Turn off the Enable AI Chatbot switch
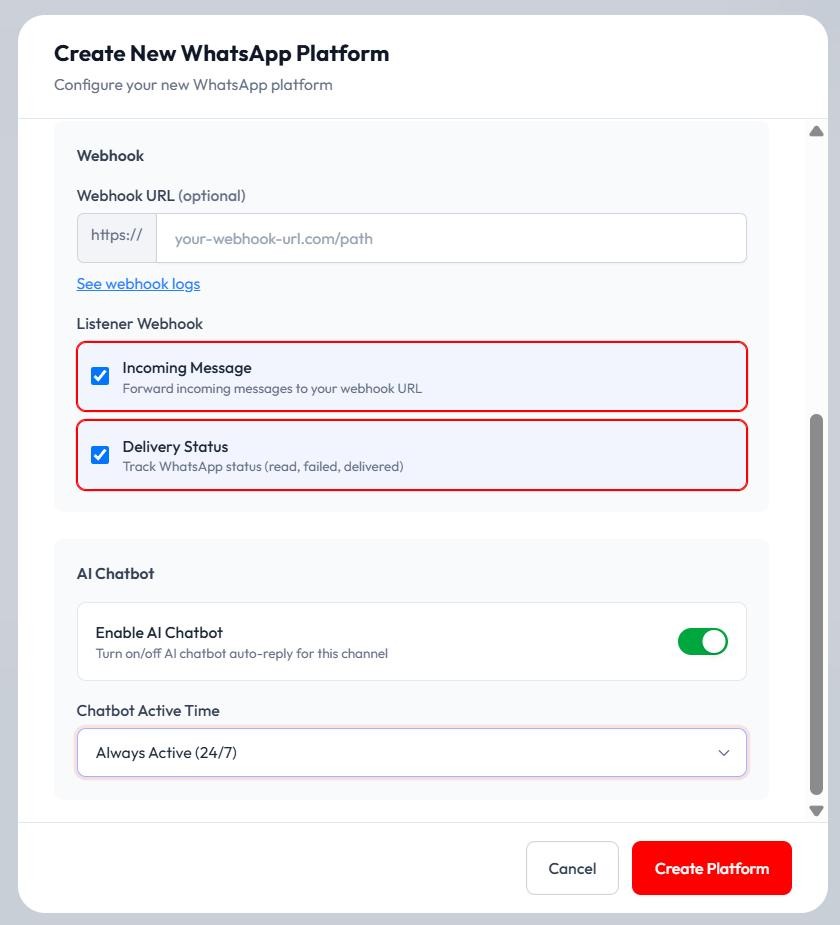The height and width of the screenshot is (925, 840). [703, 641]
